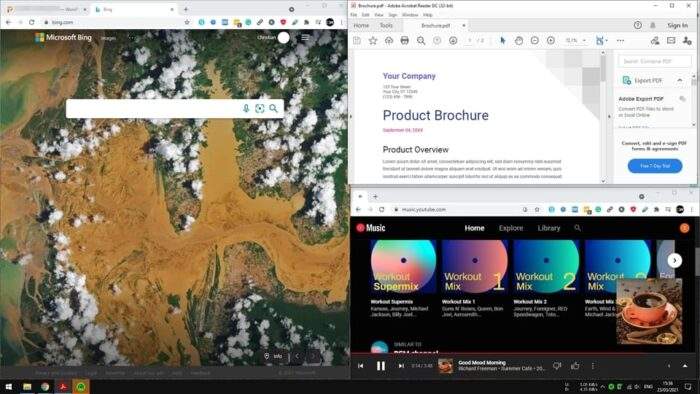700x394 pixels.
Task: Open the Images link on Bing
Action: coord(108,38)
